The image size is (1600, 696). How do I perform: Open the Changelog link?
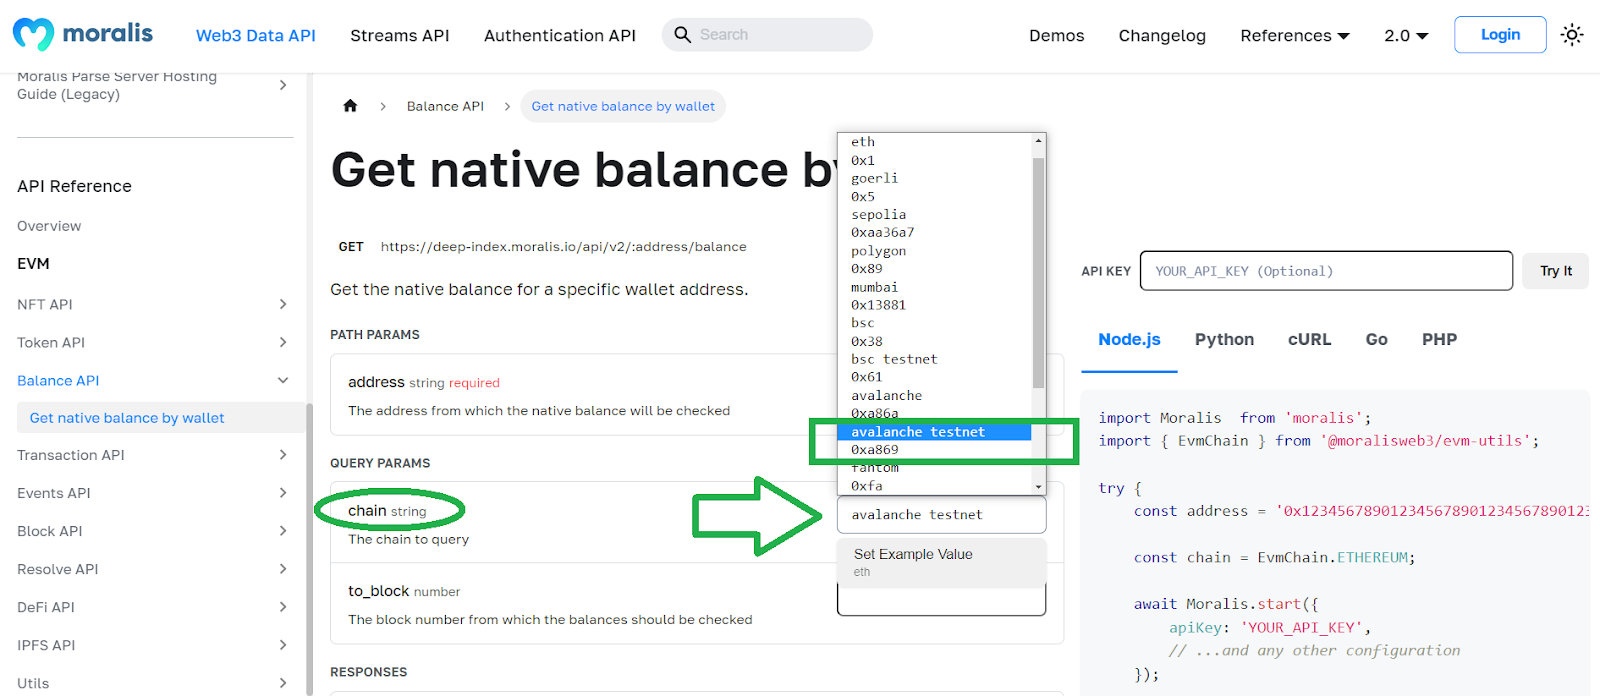coord(1162,36)
